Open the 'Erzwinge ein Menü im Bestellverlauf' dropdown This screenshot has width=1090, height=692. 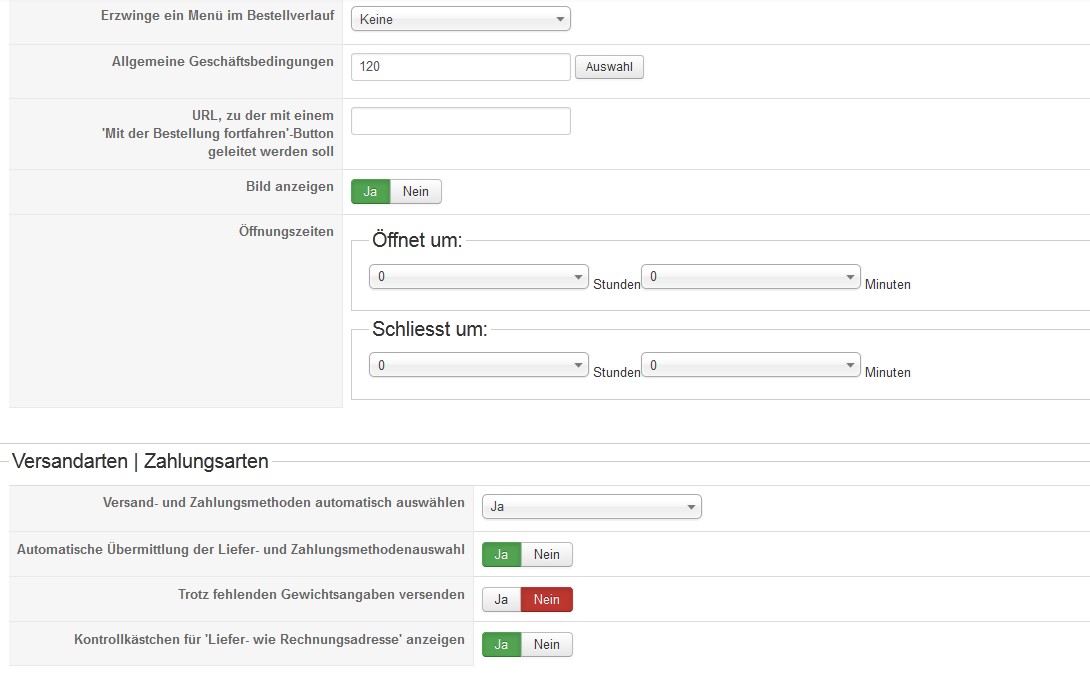tap(460, 19)
